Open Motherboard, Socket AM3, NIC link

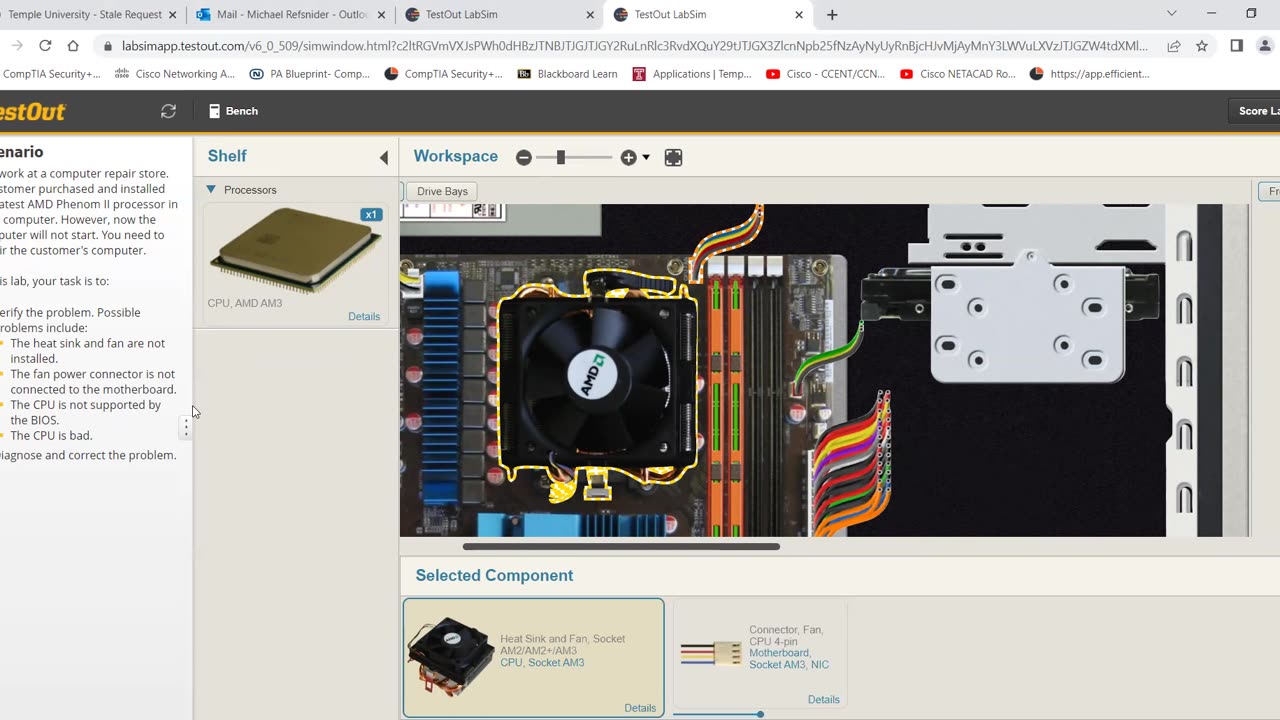click(789, 659)
